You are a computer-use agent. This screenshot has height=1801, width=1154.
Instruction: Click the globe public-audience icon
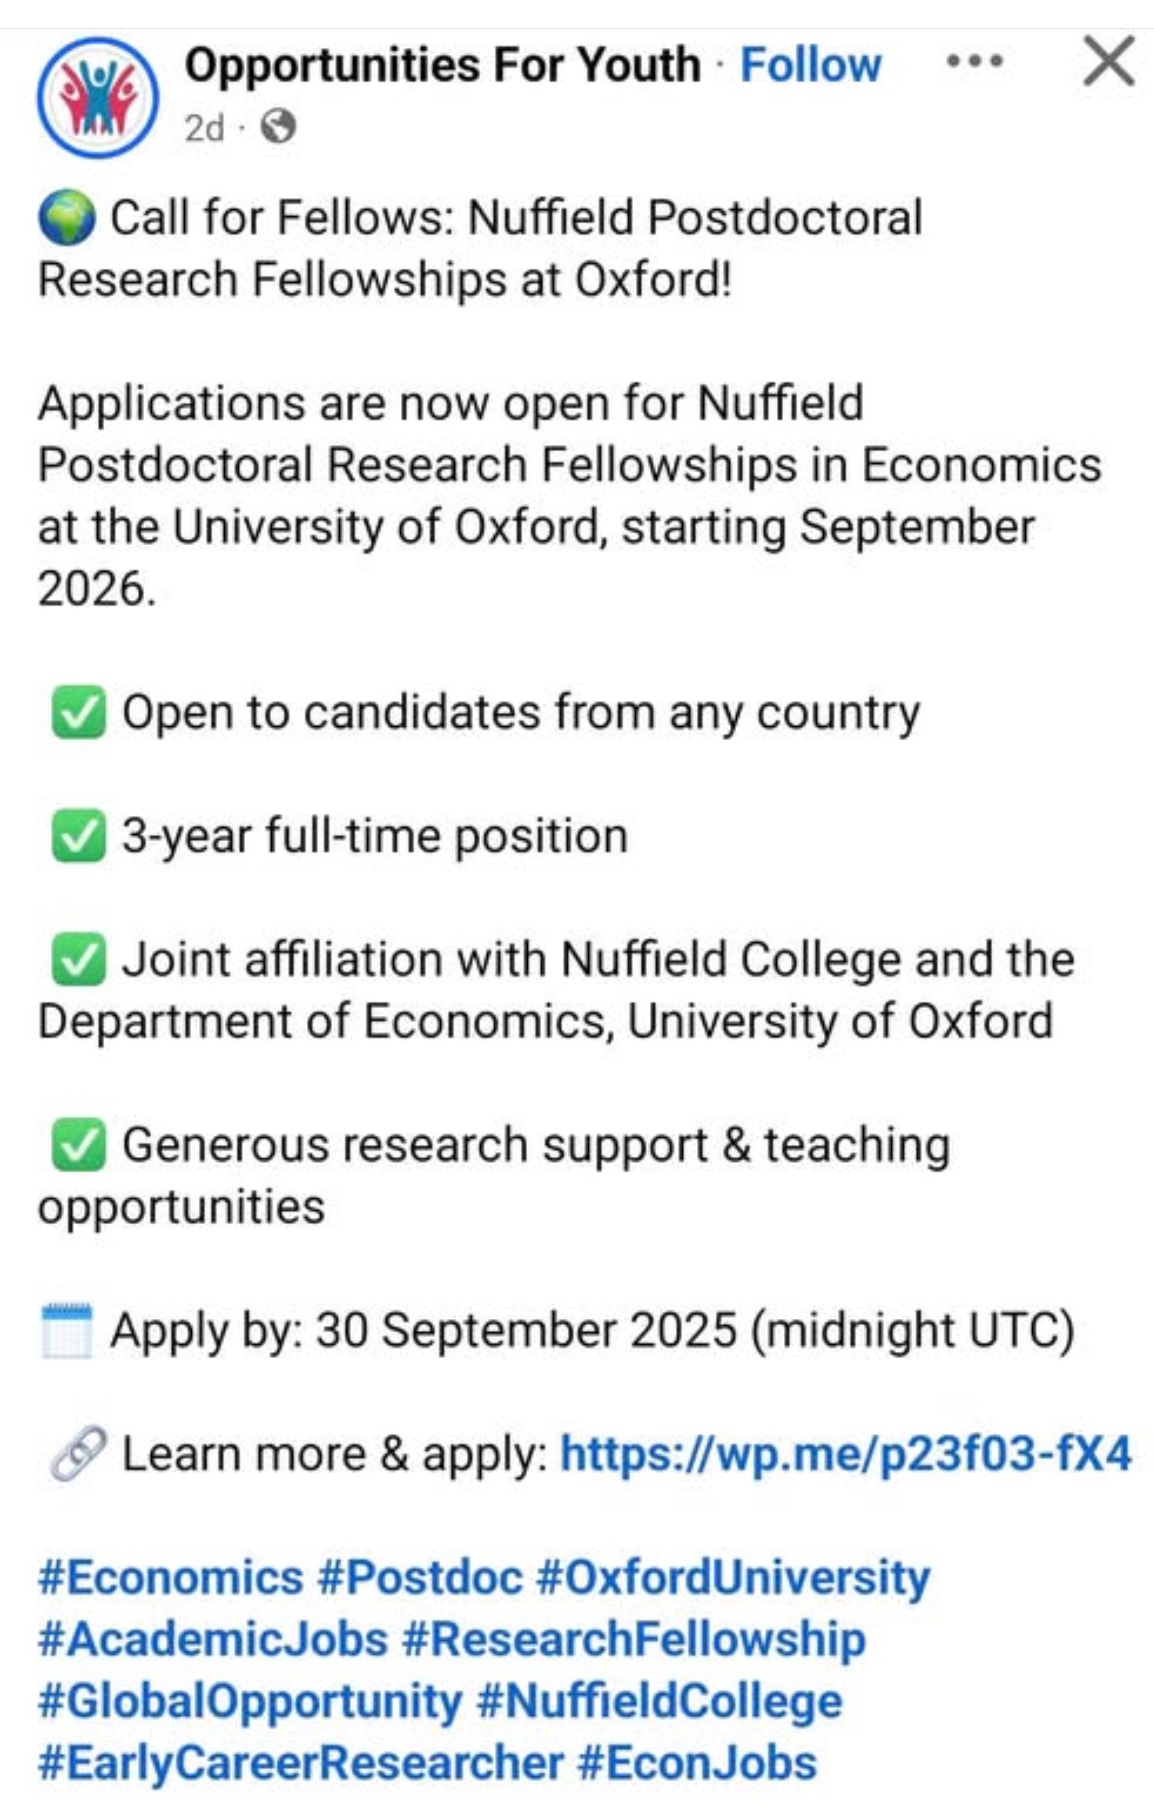278,127
